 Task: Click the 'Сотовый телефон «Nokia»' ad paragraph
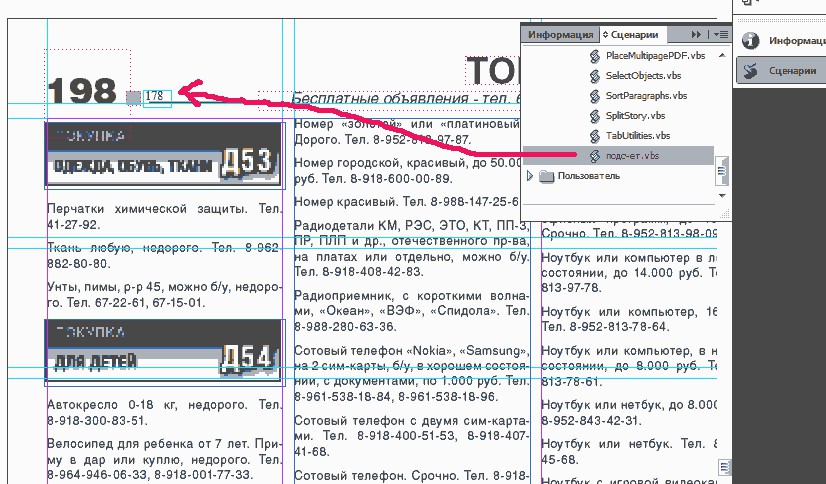(x=411, y=373)
